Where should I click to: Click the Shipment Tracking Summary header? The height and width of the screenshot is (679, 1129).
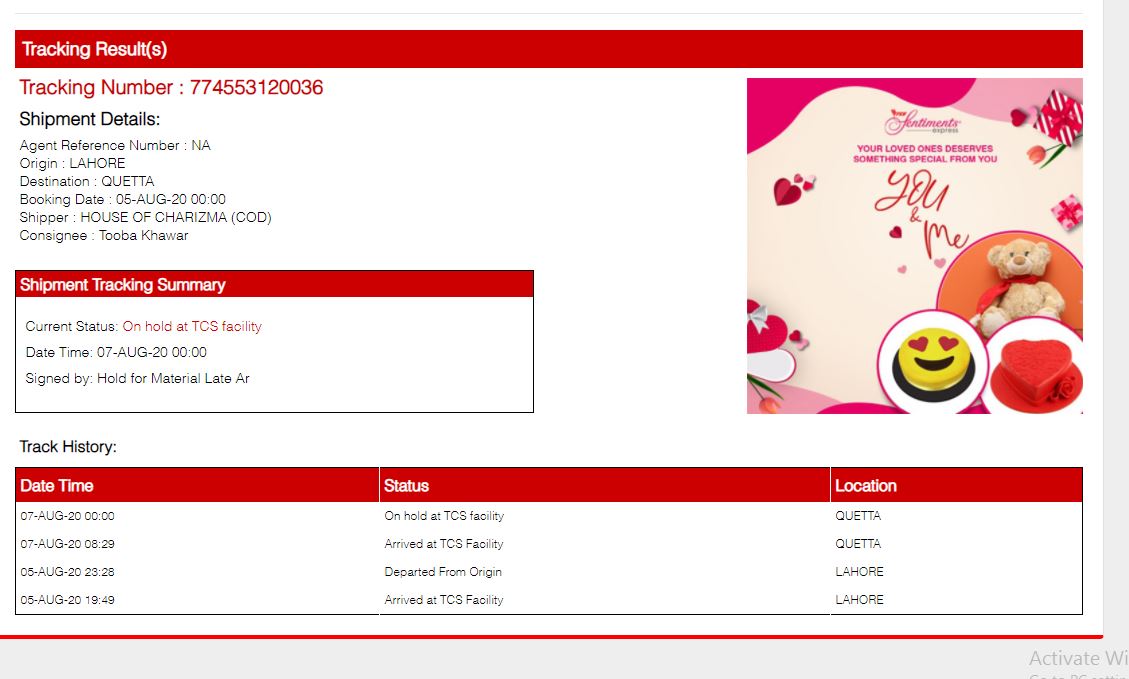[x=274, y=284]
